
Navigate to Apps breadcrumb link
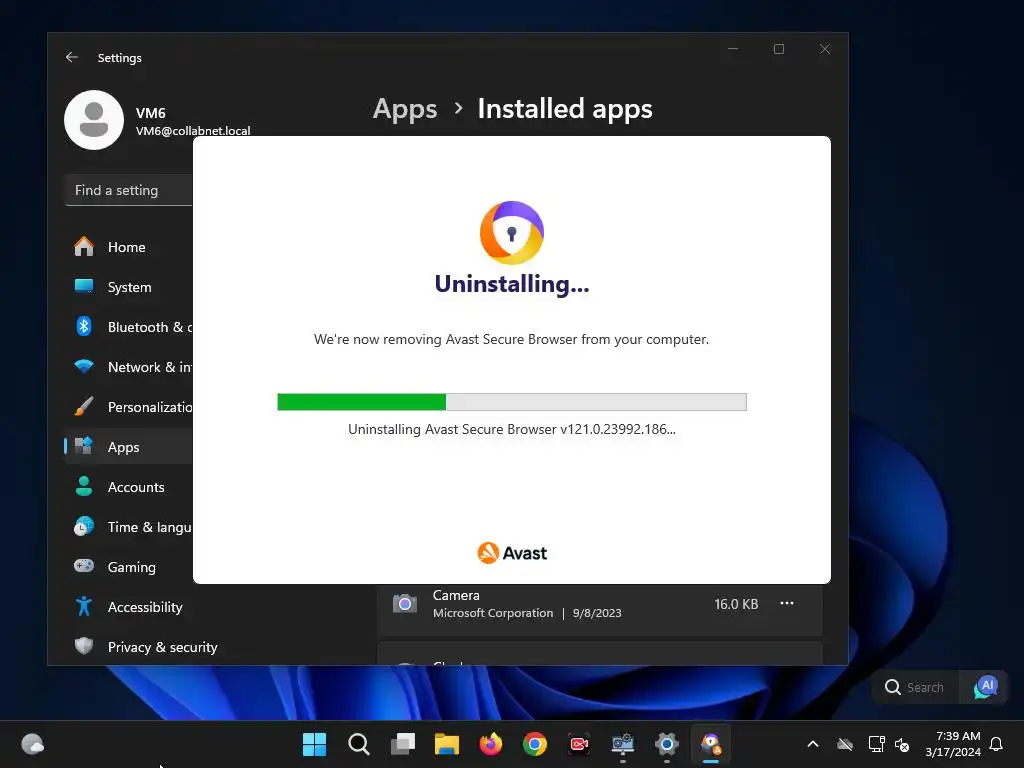click(405, 109)
